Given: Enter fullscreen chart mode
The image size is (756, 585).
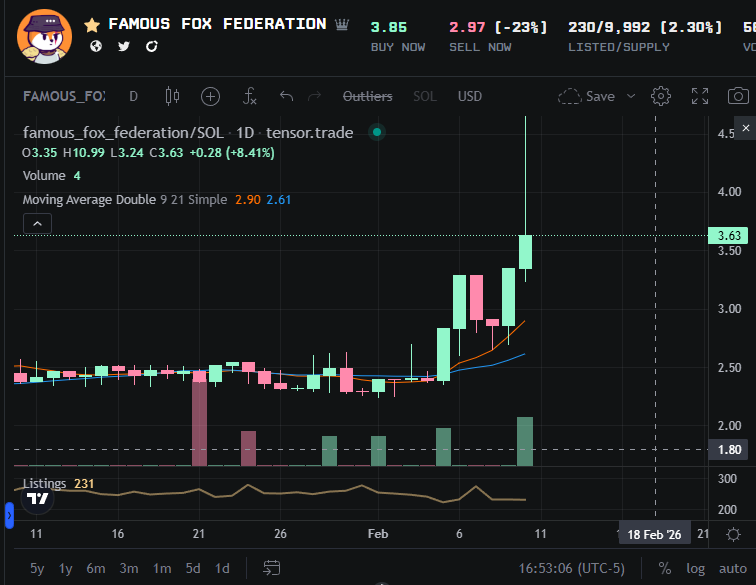Looking at the screenshot, I should (x=700, y=96).
